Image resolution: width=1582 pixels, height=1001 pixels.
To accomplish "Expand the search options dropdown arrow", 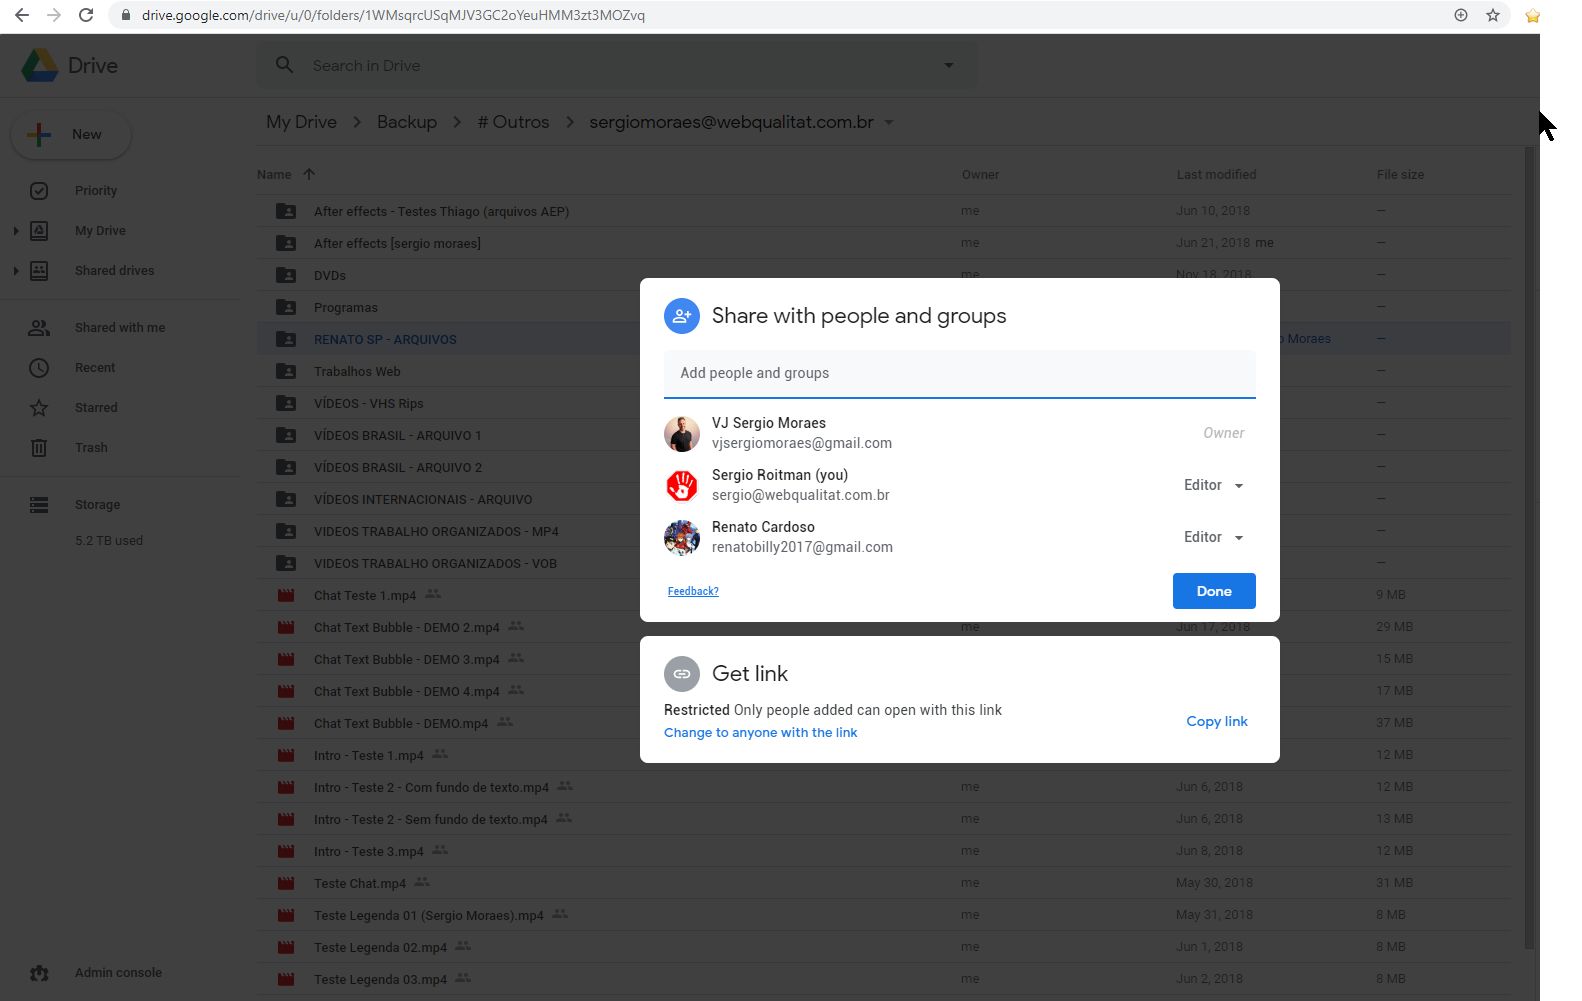I will (x=949, y=66).
